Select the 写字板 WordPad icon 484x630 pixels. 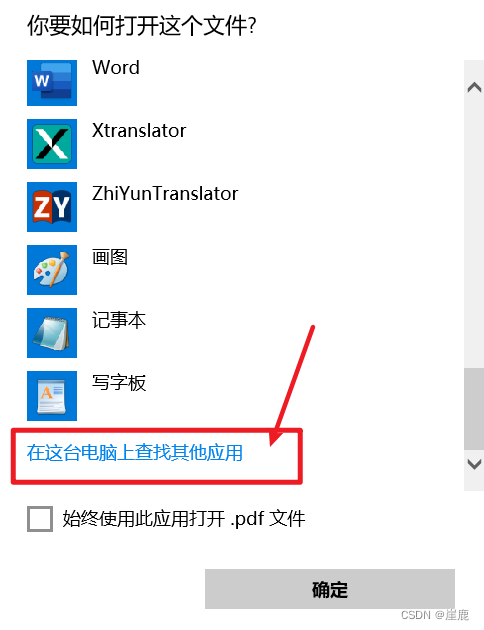point(52,396)
